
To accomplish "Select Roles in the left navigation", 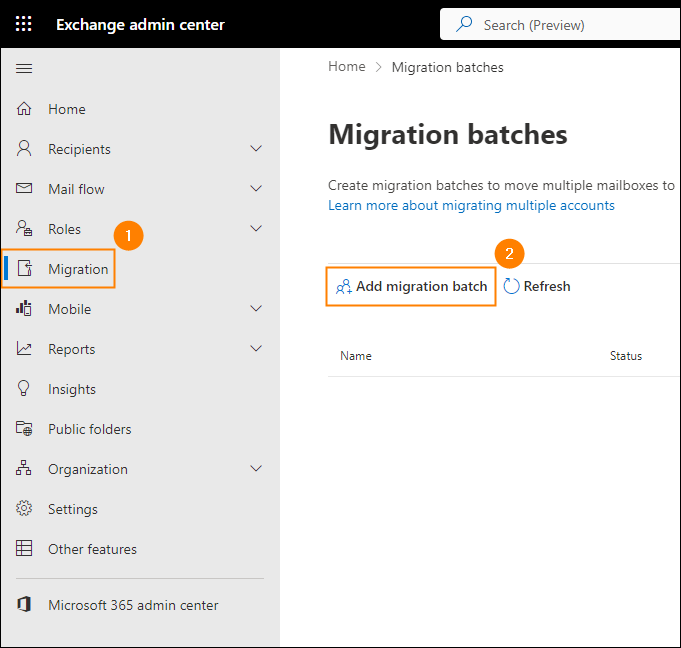I will (64, 229).
